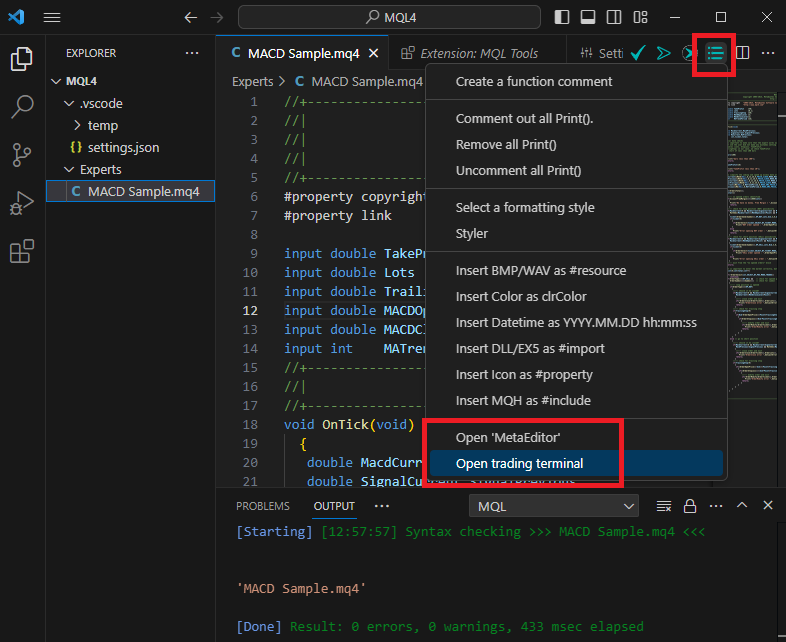The height and width of the screenshot is (642, 786).
Task: Click 'MACD Sample.mq4' in output log
Action: coord(301,588)
